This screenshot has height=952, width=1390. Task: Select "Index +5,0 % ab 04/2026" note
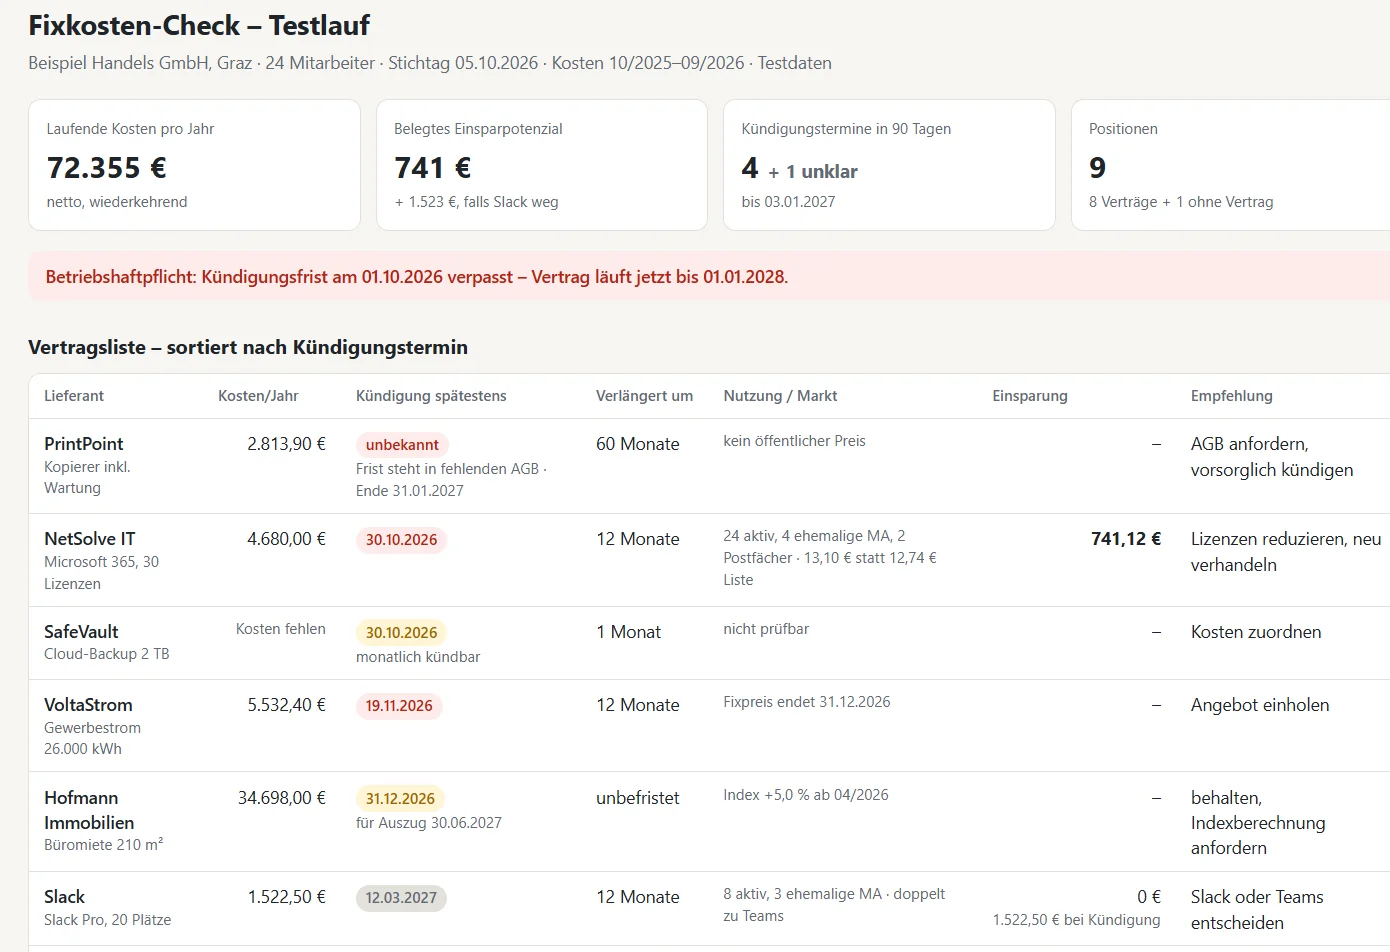coord(806,795)
